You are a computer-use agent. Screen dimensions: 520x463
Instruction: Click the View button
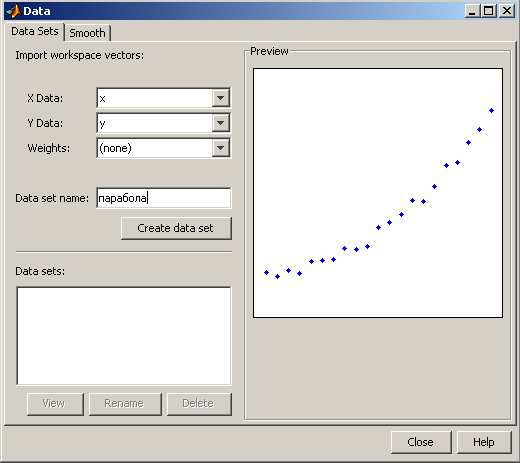coord(55,404)
